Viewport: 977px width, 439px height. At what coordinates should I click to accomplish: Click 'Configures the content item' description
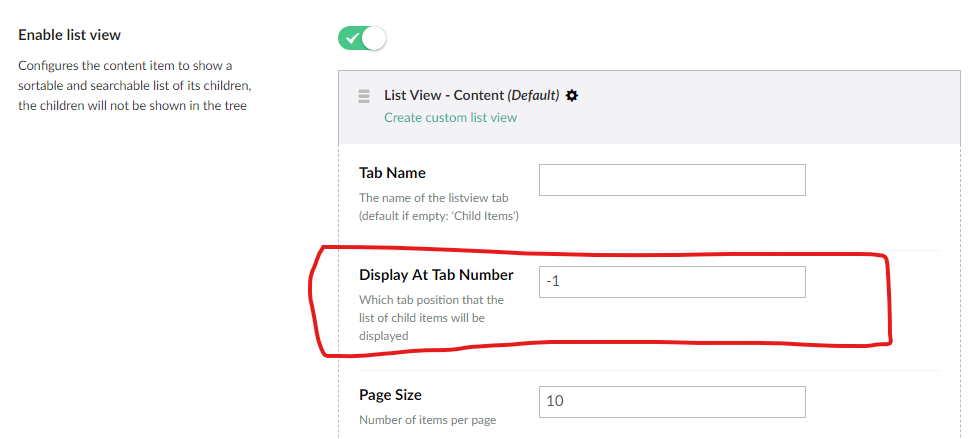(x=135, y=85)
